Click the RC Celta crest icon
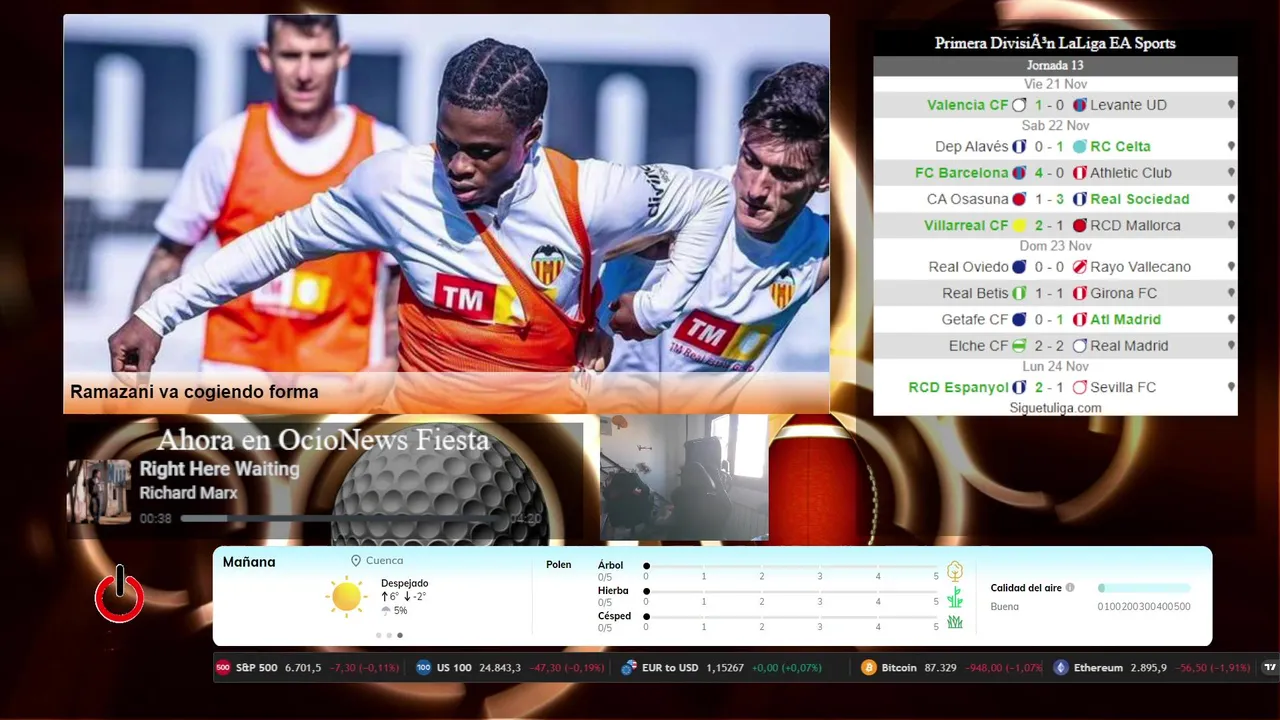Viewport: 1280px width, 720px height. click(1080, 146)
